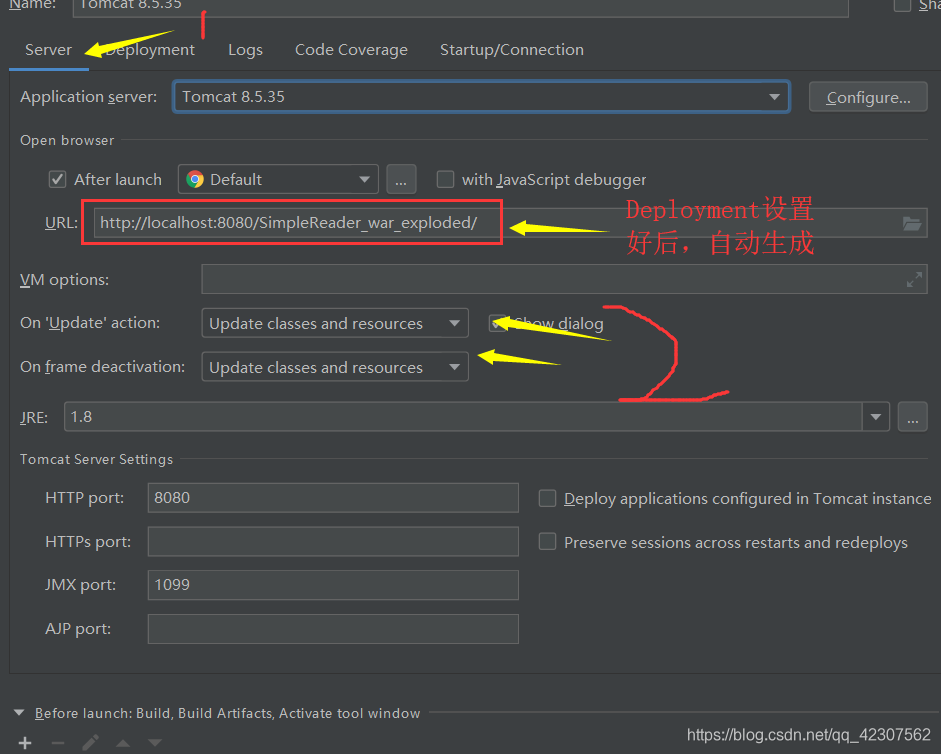Enable Deploy applications configured in Tomcat instance
The width and height of the screenshot is (941, 754).
tap(547, 498)
